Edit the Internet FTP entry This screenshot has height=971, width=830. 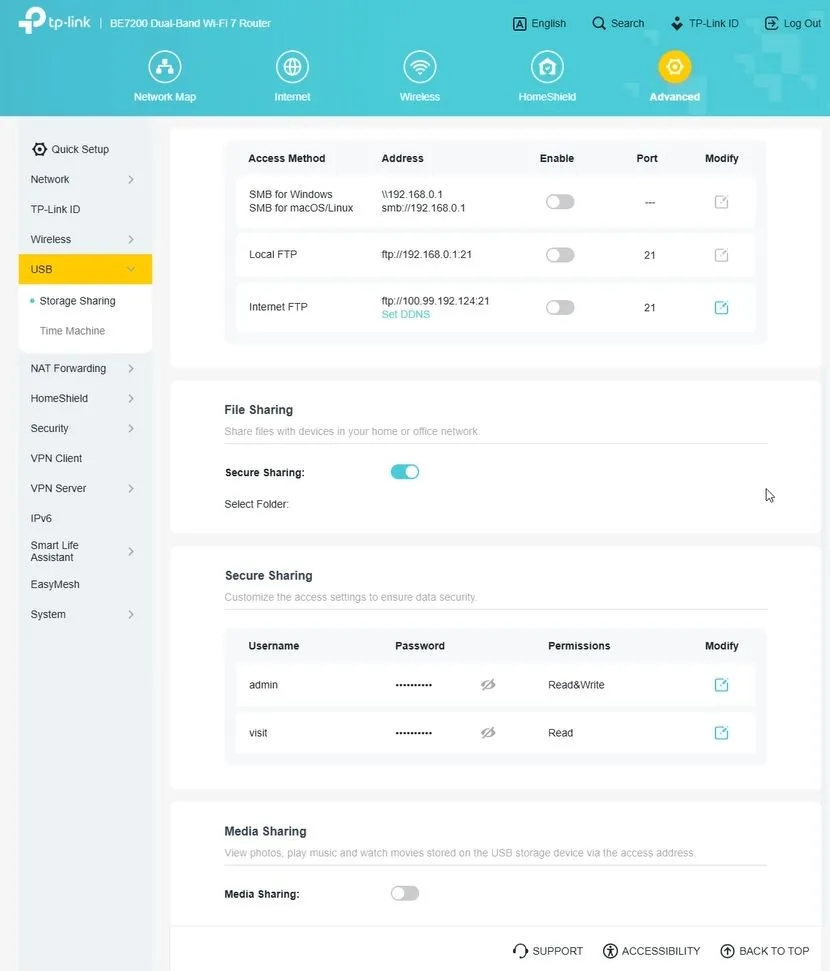click(721, 308)
